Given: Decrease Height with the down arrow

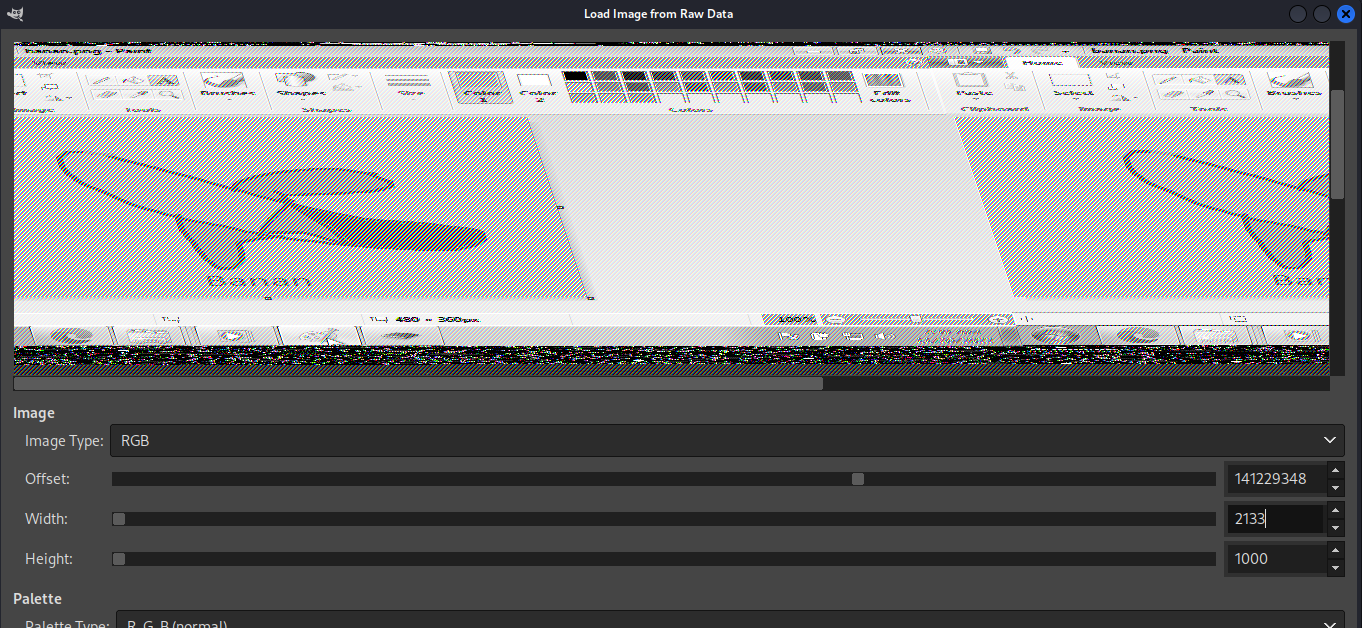Looking at the screenshot, I should pos(1335,568).
